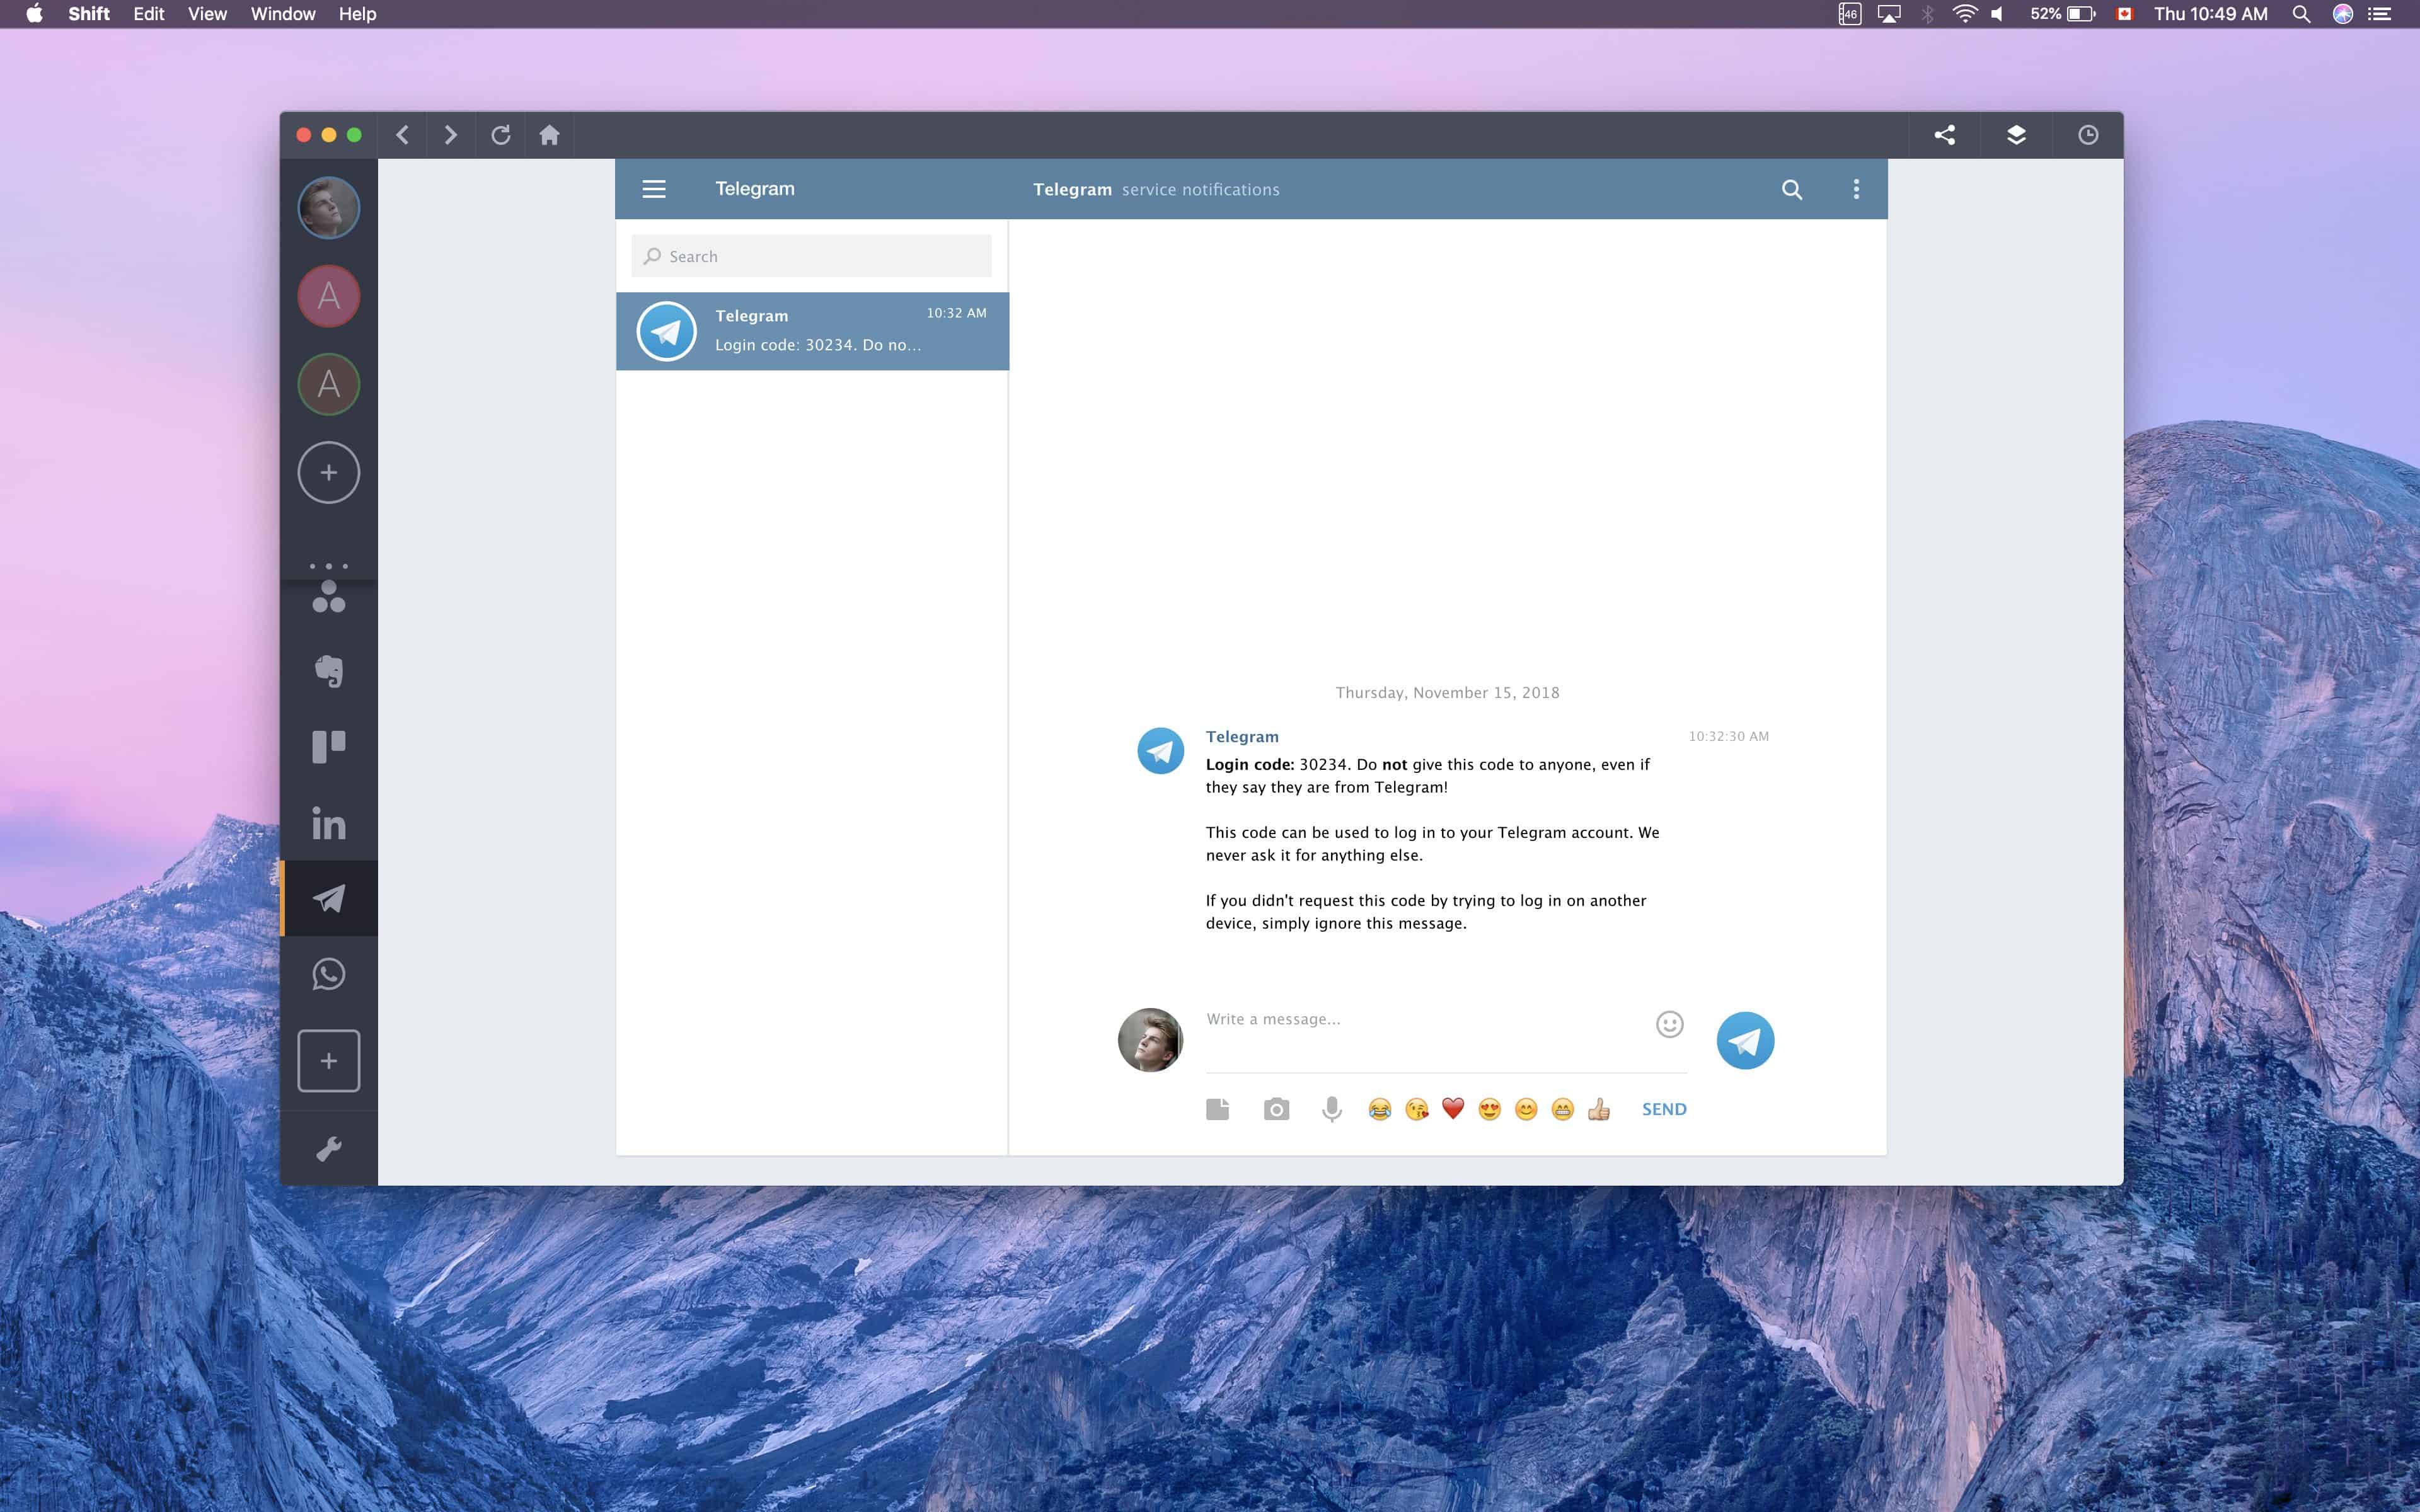Click the blue Telegram avatar by composer
Viewport: 2420px width, 1512px height.
(1745, 1040)
